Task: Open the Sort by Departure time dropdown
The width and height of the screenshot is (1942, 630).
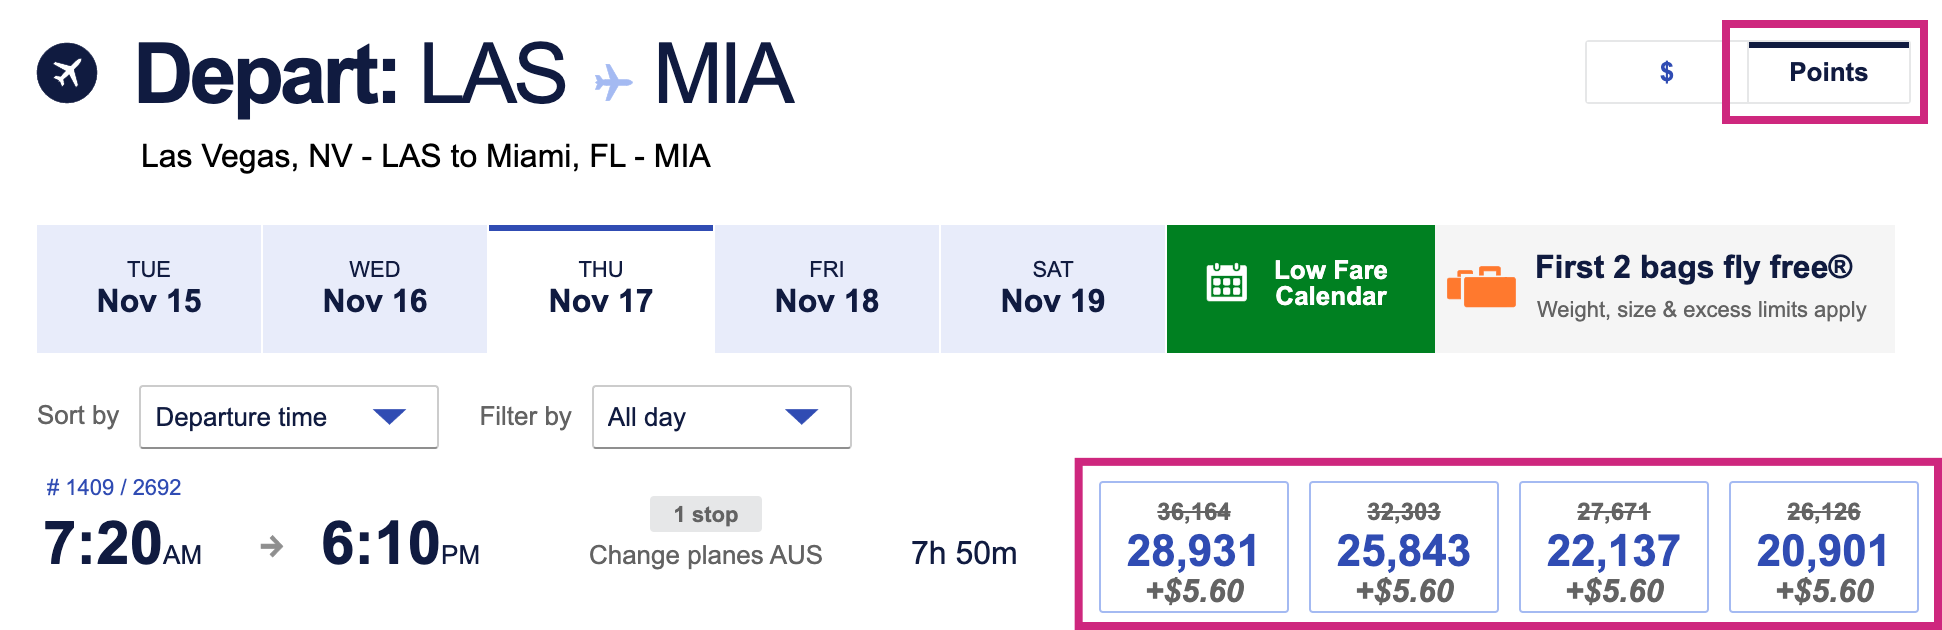Action: pyautogui.click(x=289, y=417)
